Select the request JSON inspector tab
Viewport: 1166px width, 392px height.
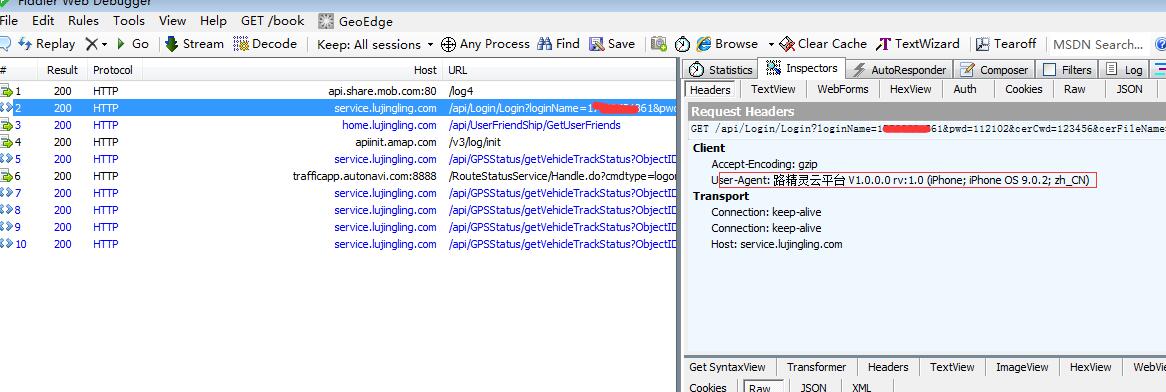1129,89
